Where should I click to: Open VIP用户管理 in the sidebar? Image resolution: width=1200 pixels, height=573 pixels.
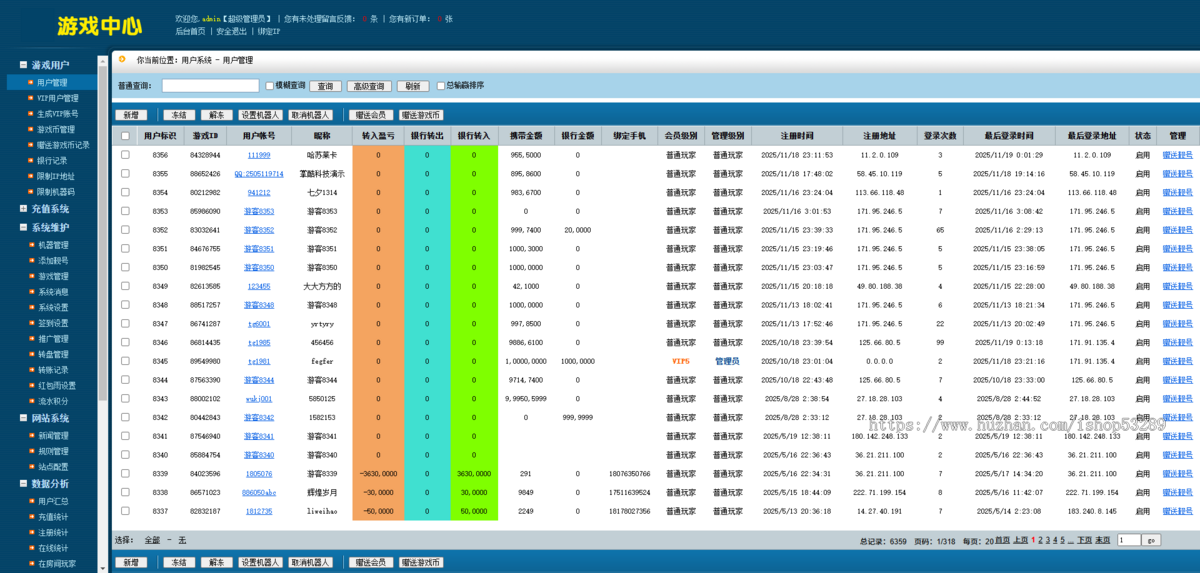tap(57, 98)
